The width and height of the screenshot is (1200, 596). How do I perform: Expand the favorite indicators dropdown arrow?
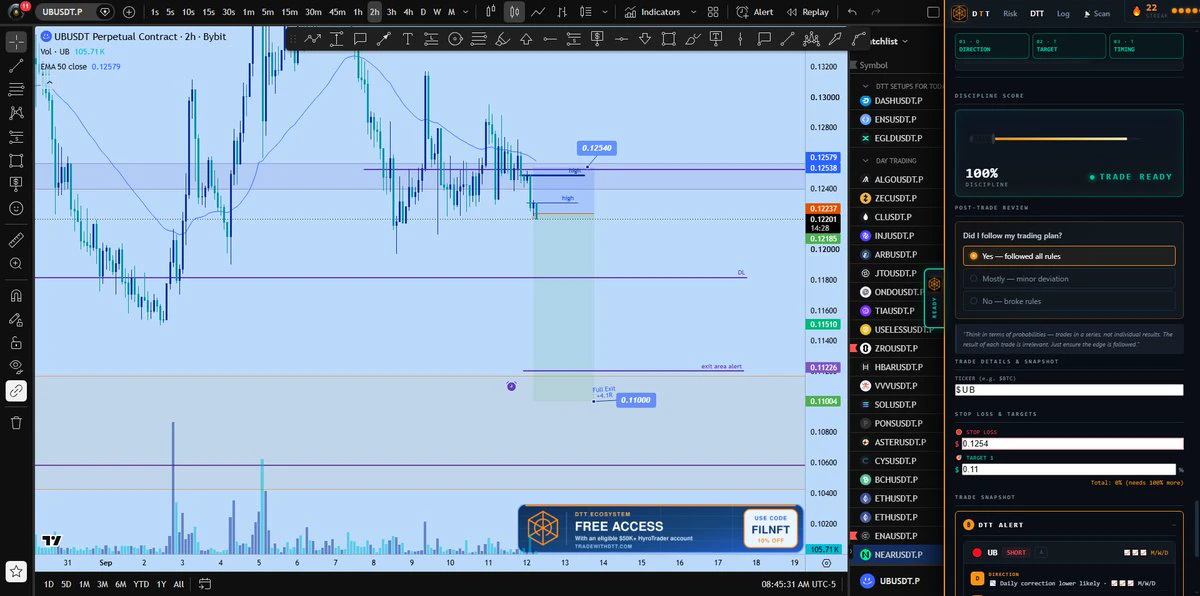coord(691,12)
